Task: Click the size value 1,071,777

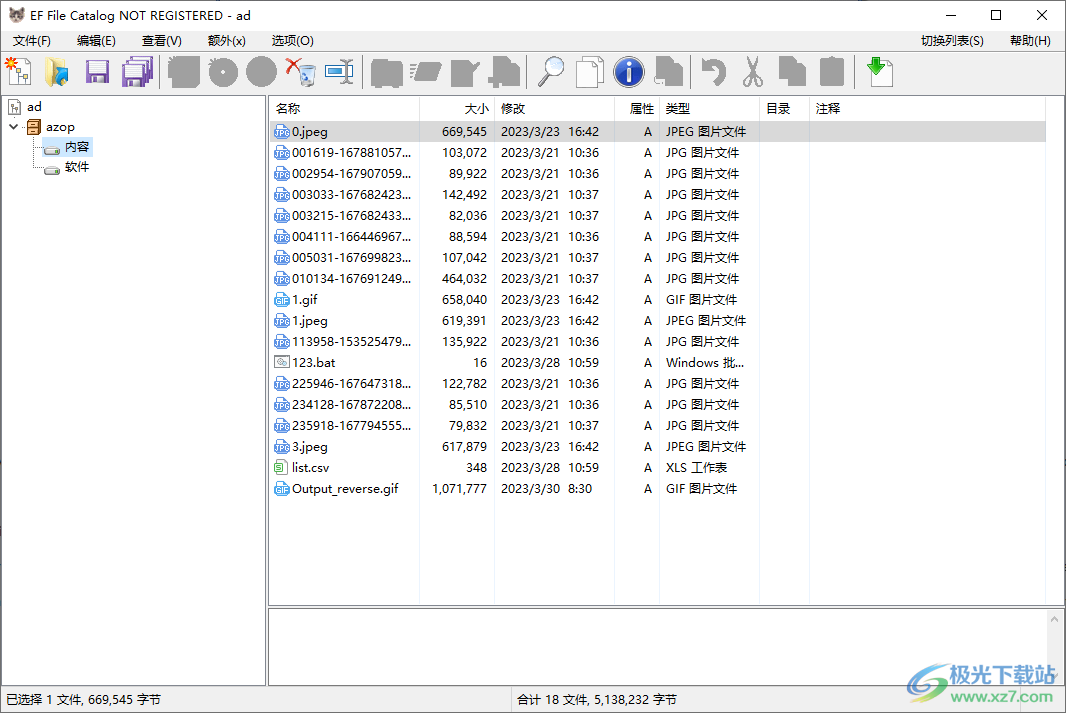Action: tap(460, 489)
